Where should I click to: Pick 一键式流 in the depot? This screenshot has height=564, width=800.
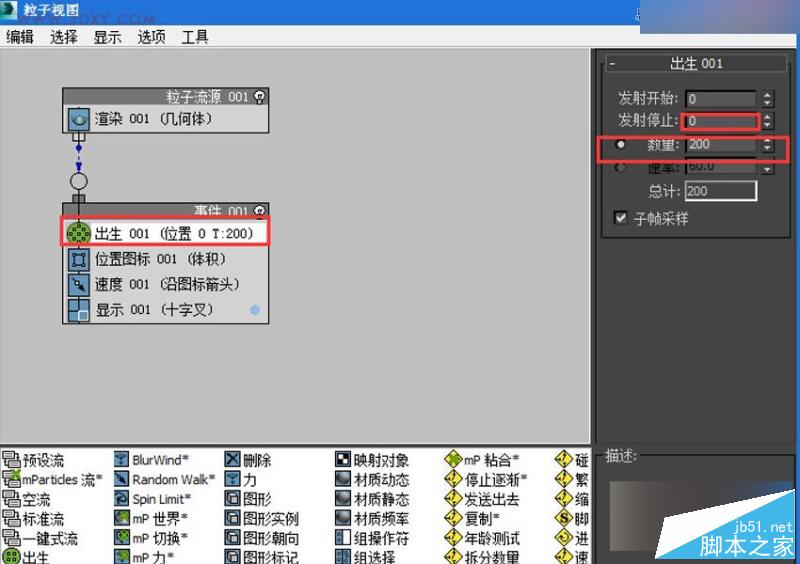[40, 538]
